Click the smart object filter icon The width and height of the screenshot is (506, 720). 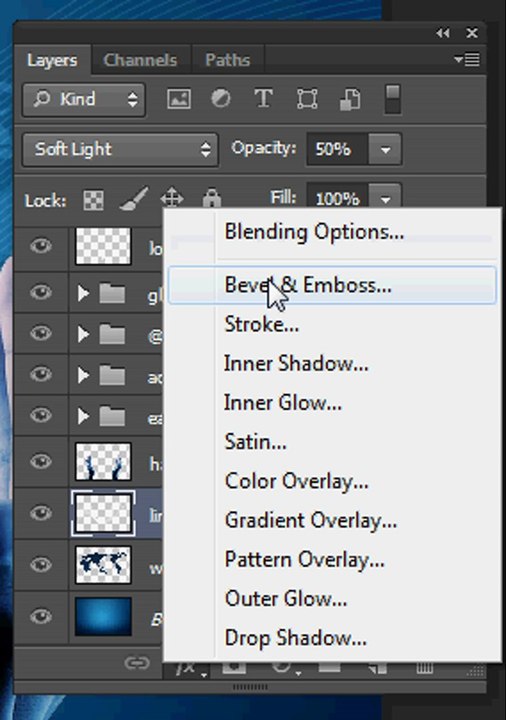350,100
